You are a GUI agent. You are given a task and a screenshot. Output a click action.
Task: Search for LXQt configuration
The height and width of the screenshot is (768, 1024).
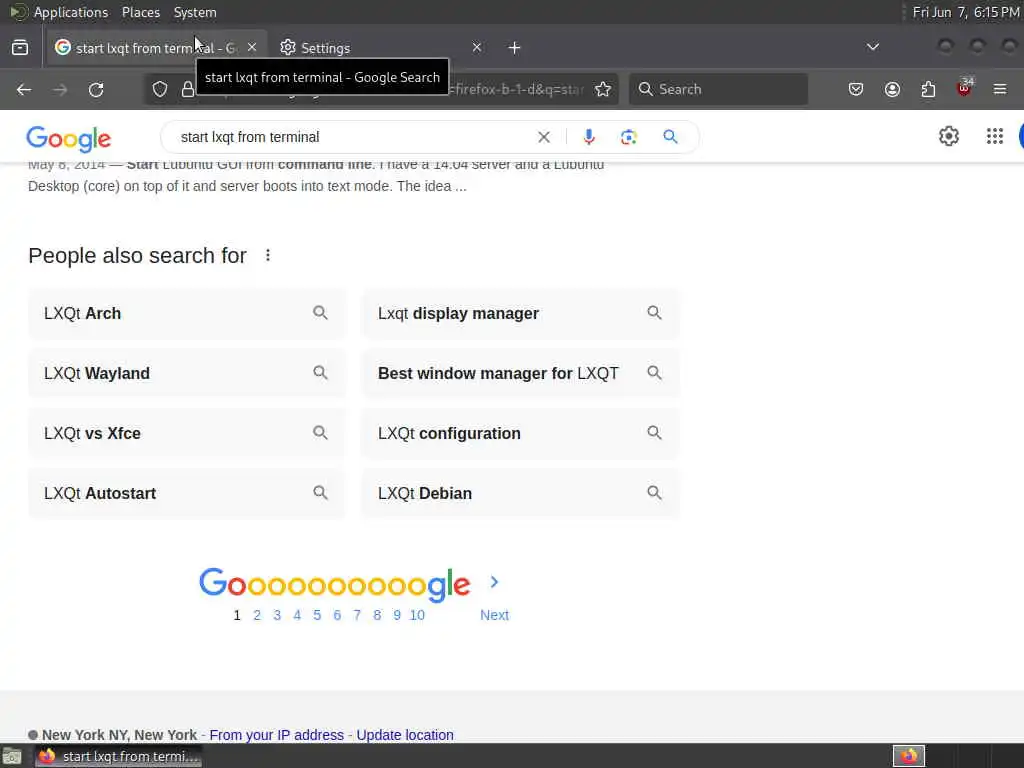click(x=520, y=434)
